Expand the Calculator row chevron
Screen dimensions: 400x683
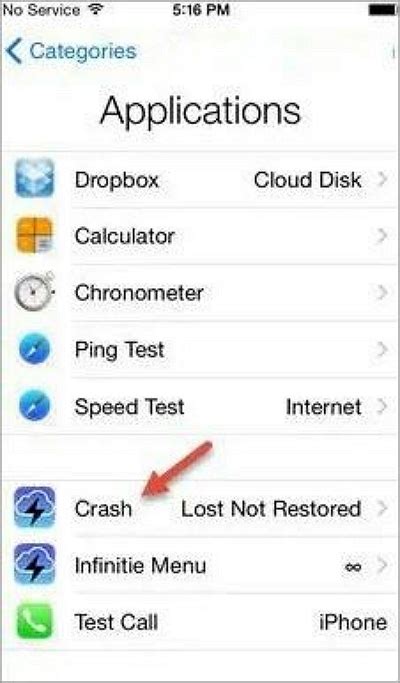382,236
